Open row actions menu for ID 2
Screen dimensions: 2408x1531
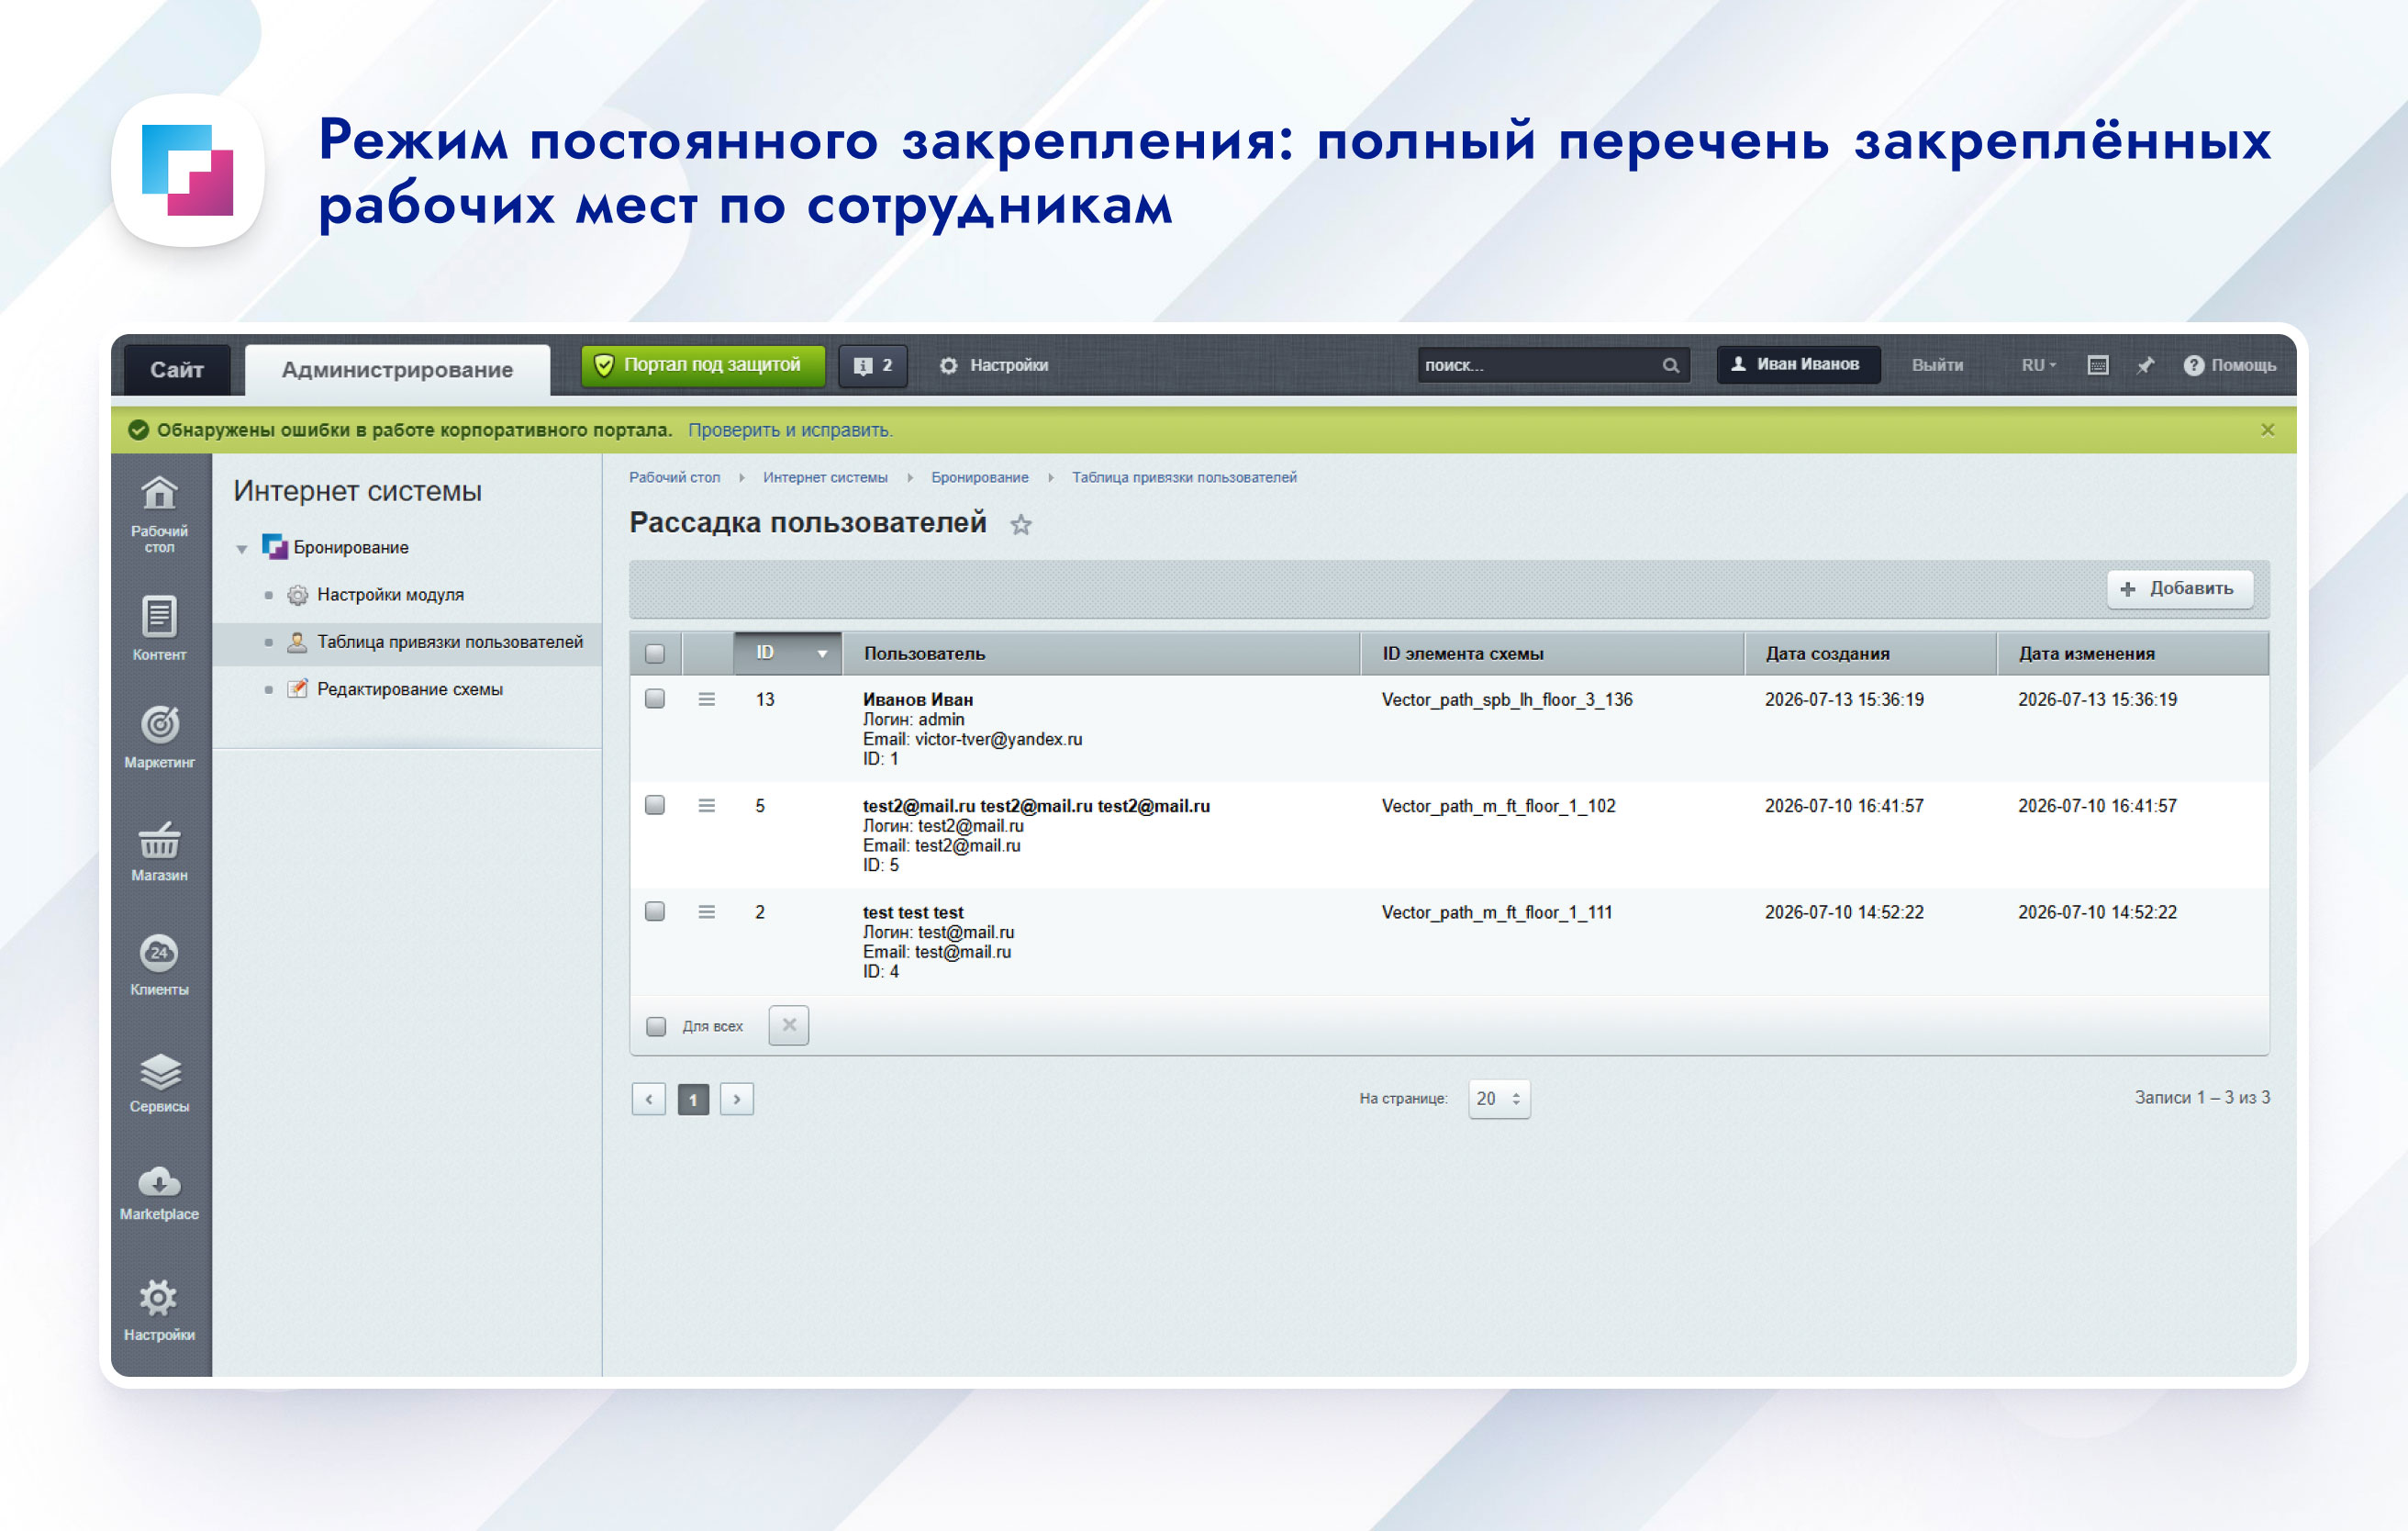706,911
